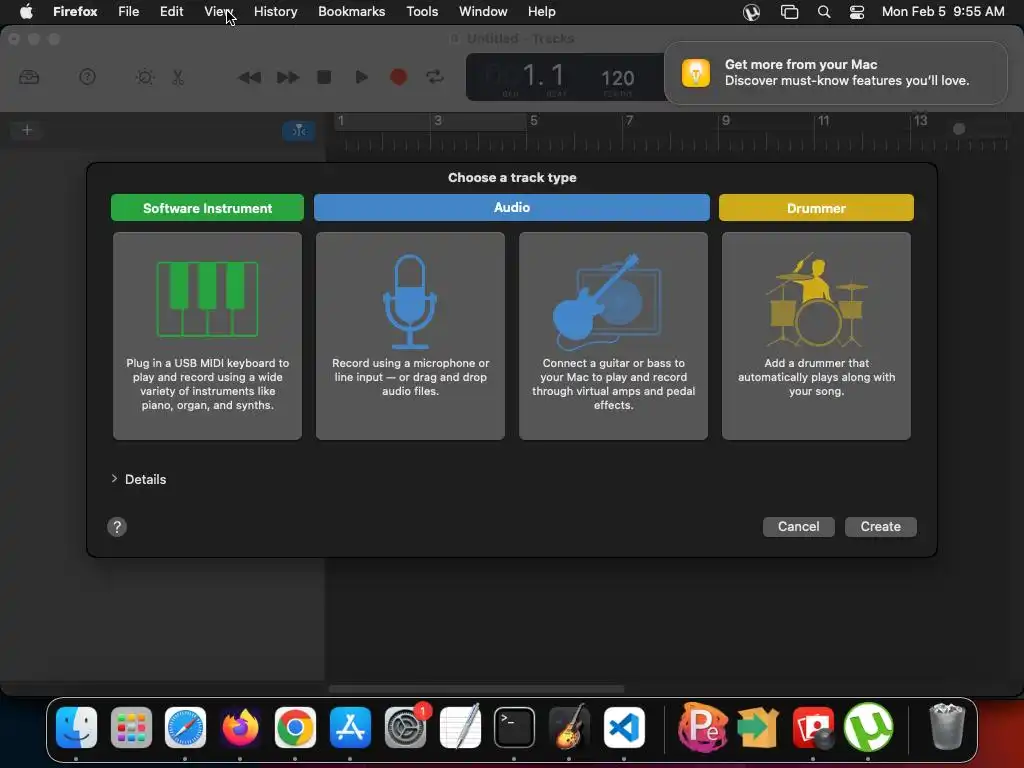This screenshot has height=768, width=1024.
Task: Open the Get more from your Mac notification
Action: click(x=836, y=72)
